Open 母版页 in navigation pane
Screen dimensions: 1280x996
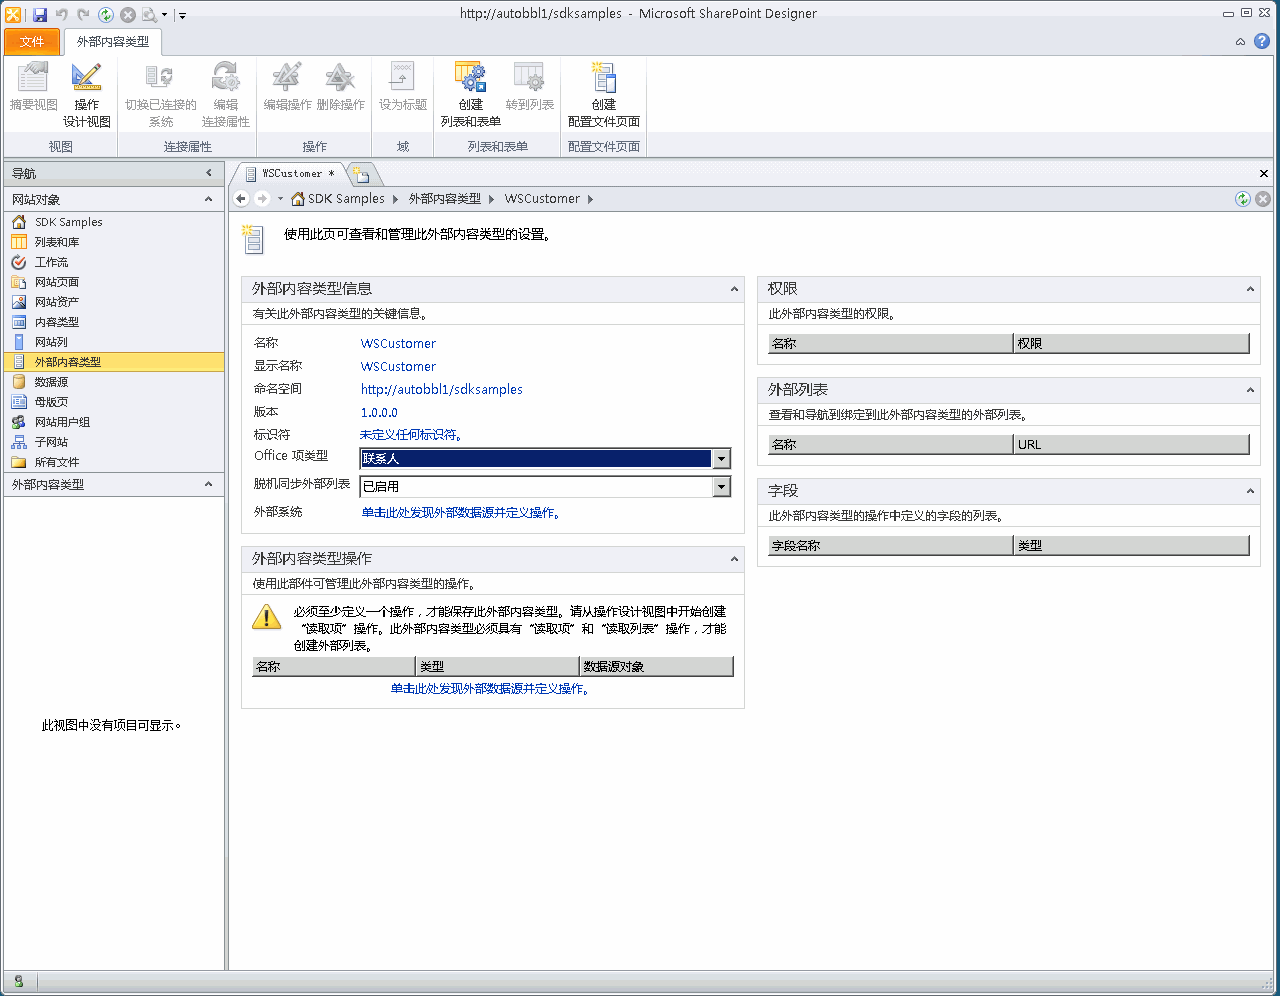point(51,402)
